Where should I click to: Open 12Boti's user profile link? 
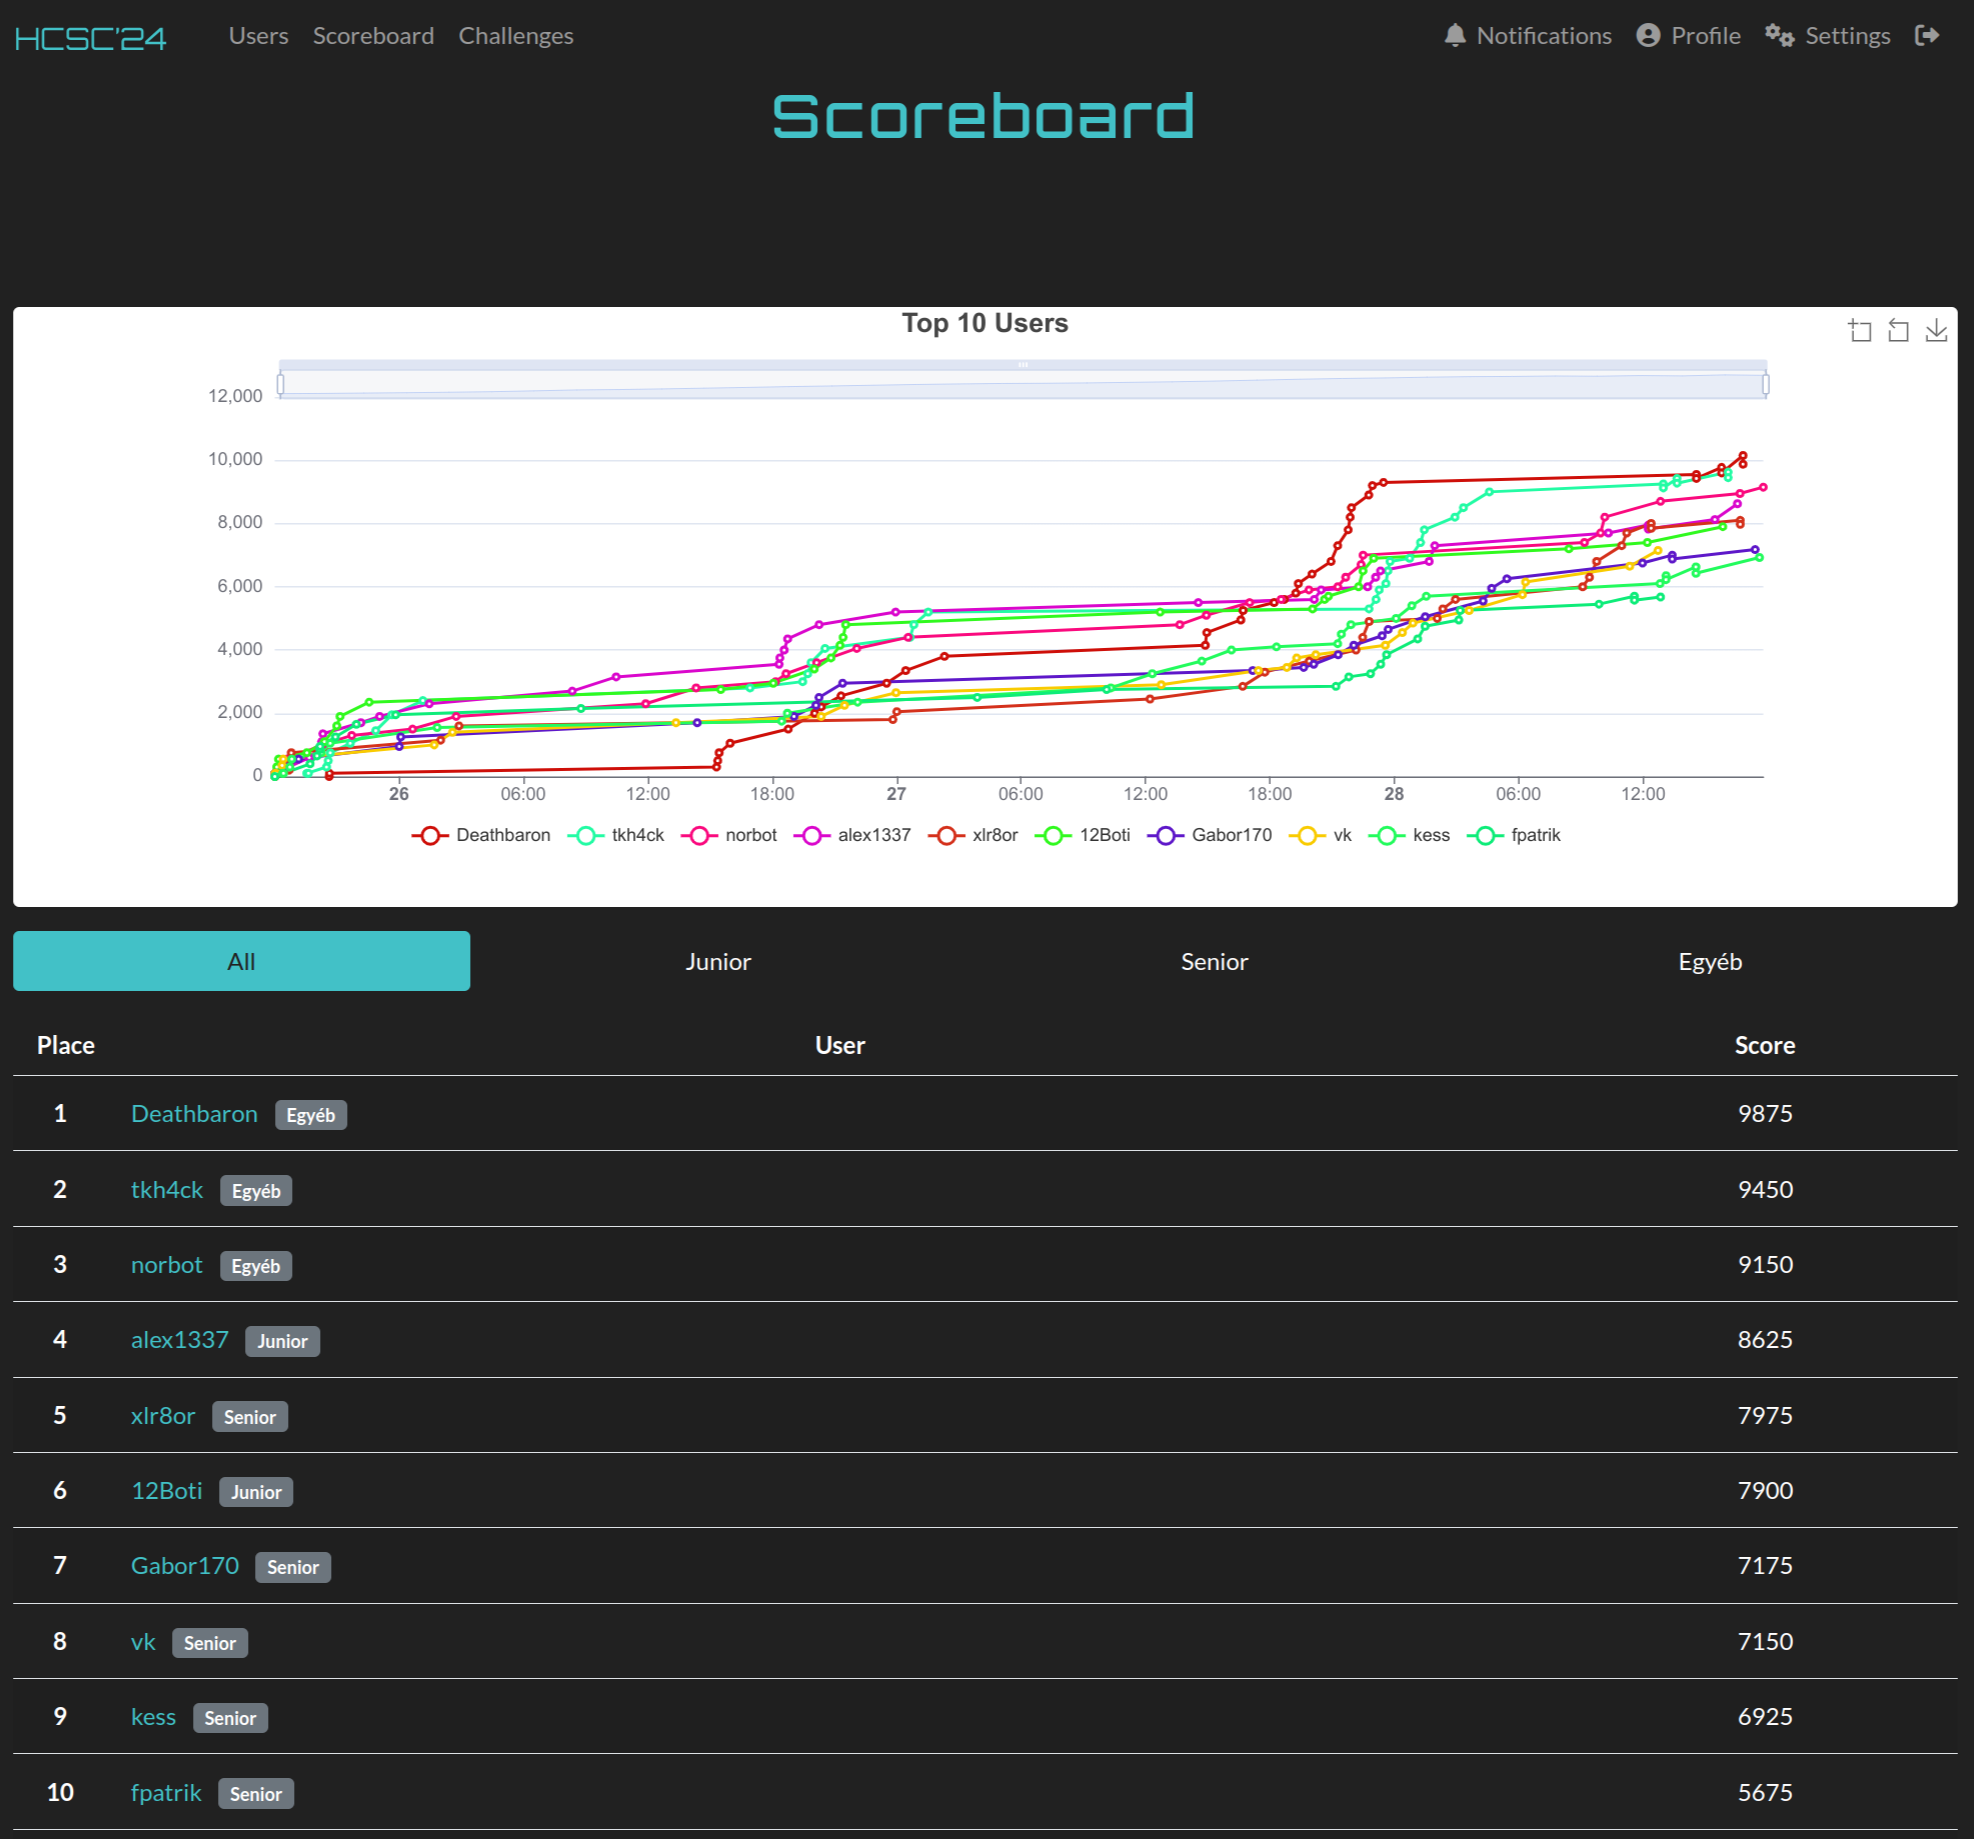[167, 1491]
